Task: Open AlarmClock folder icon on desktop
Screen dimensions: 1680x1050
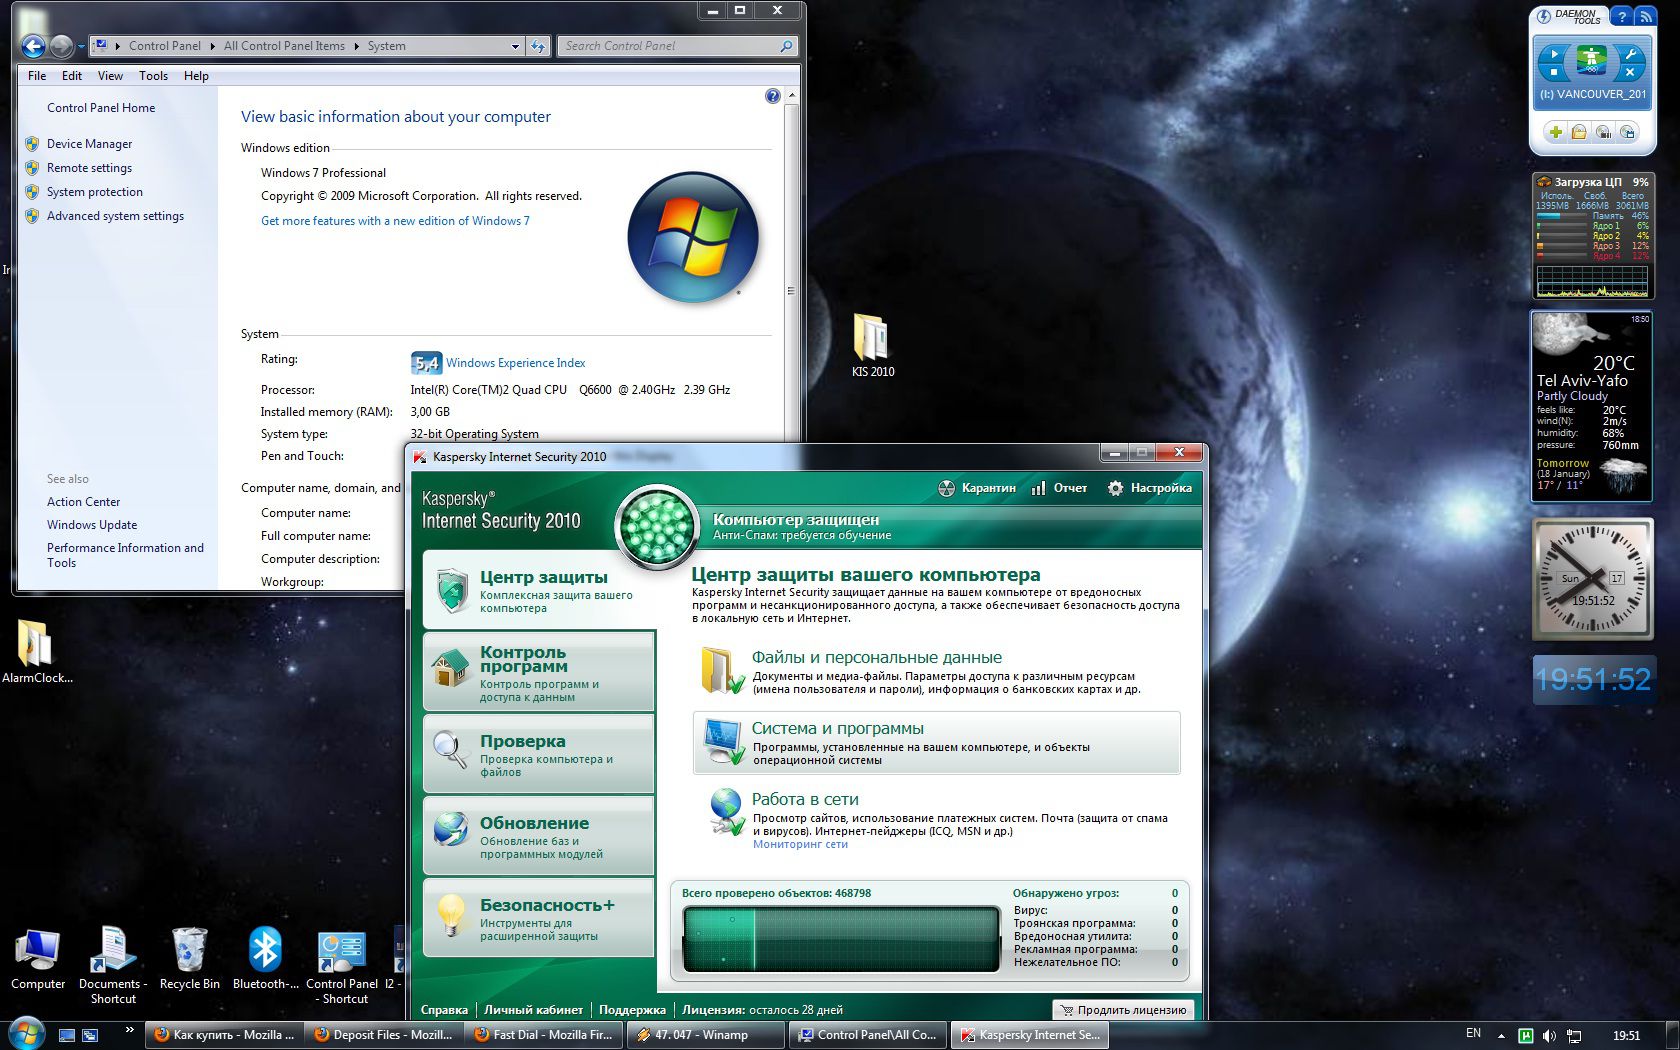Action: tap(36, 652)
